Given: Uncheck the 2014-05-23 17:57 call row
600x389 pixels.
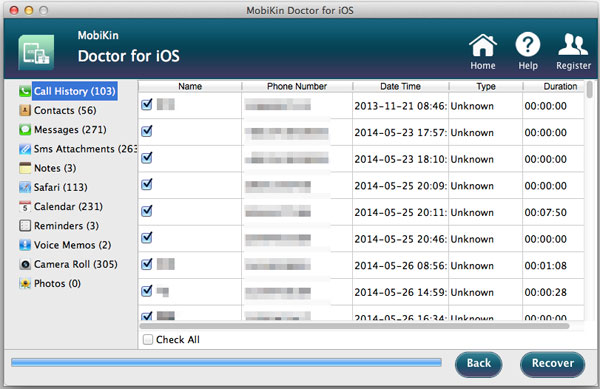Looking at the screenshot, I should [147, 131].
